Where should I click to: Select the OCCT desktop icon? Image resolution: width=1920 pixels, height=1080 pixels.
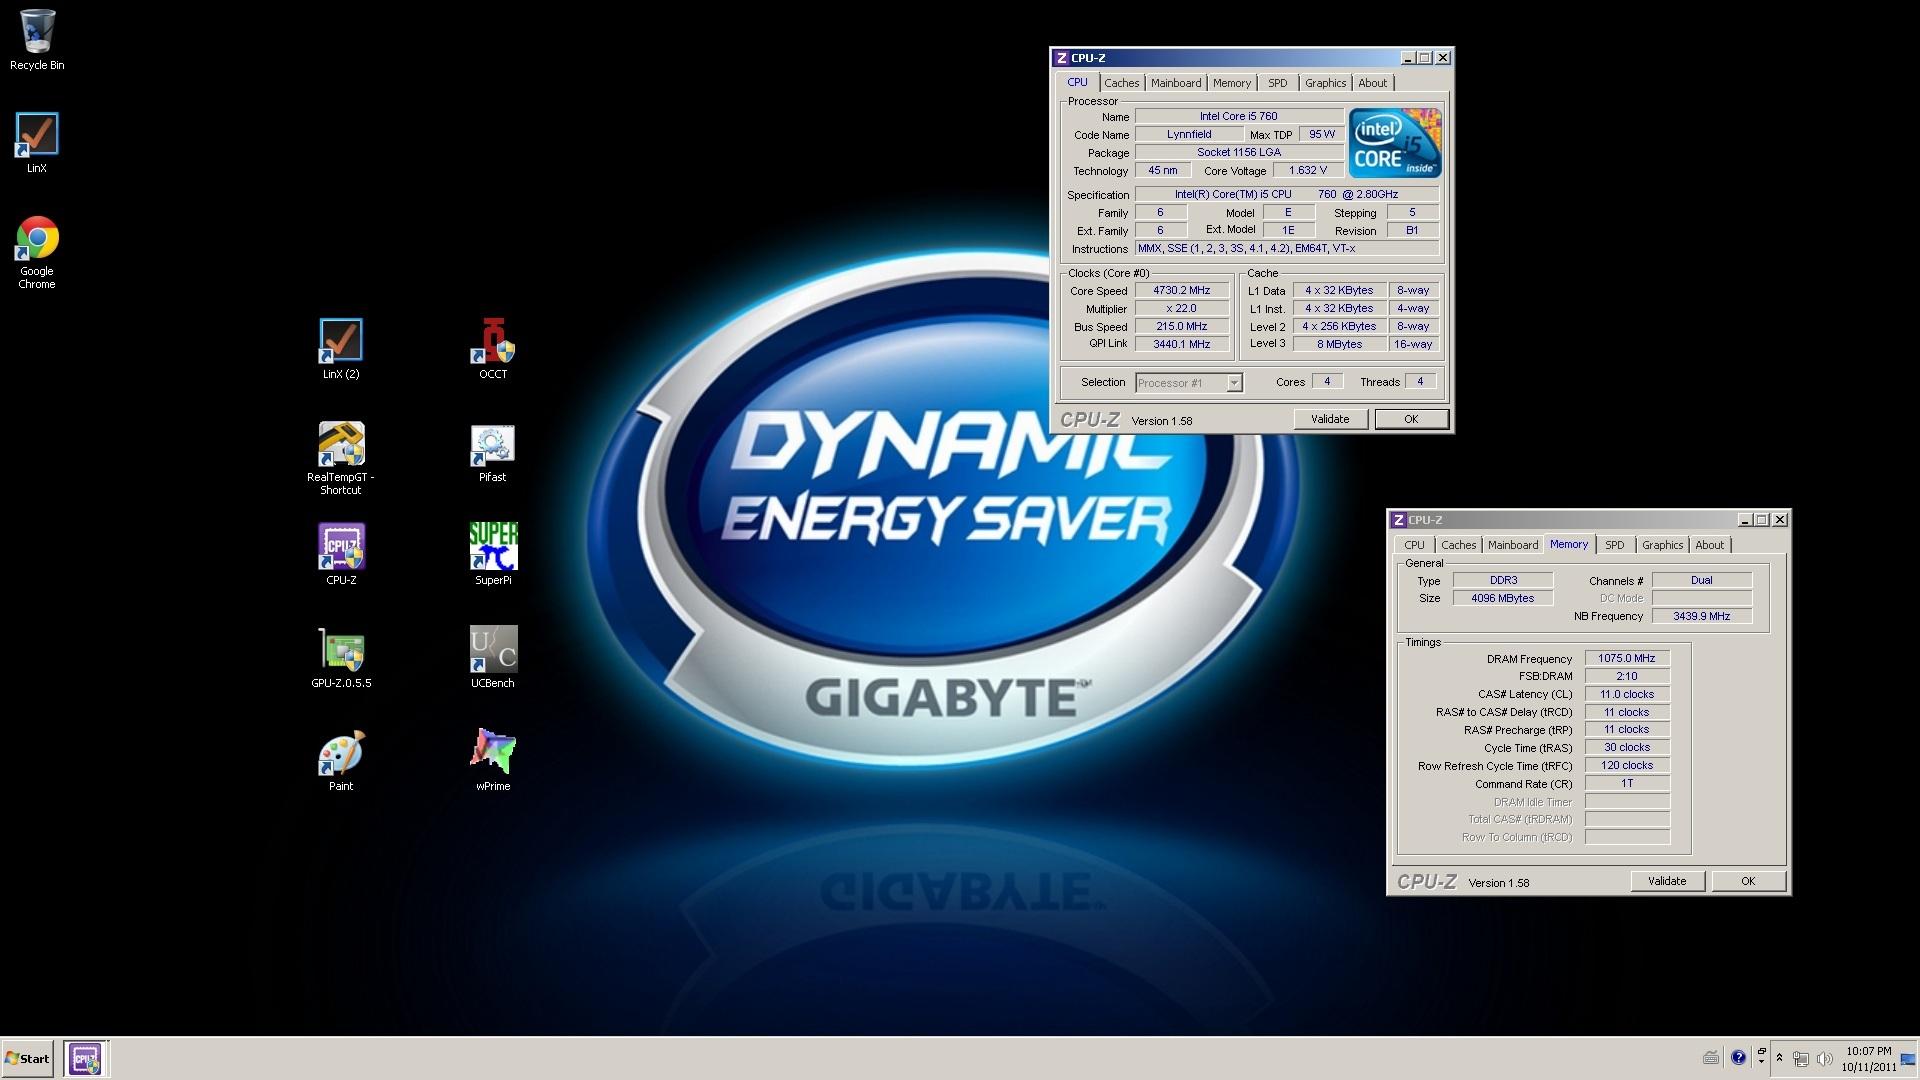(x=493, y=349)
